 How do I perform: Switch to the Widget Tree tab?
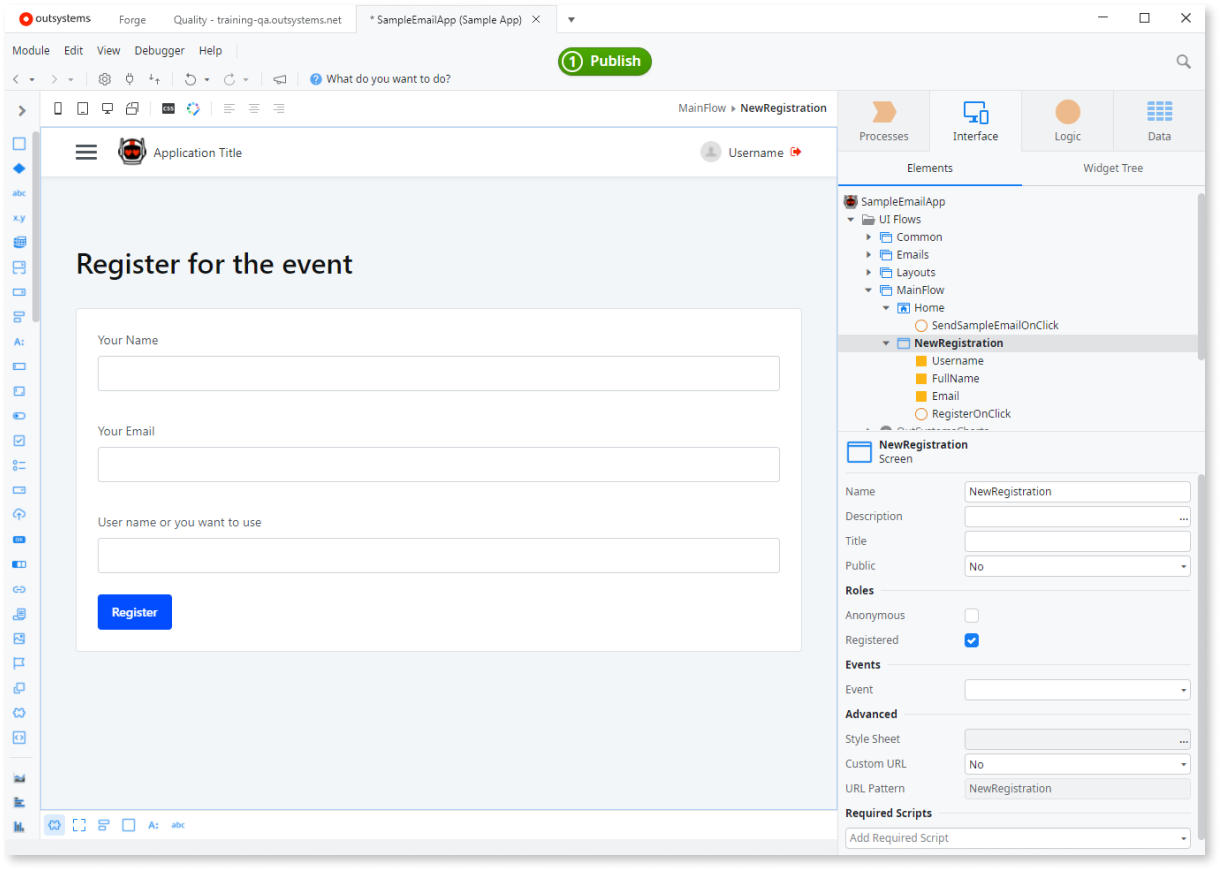1112,168
